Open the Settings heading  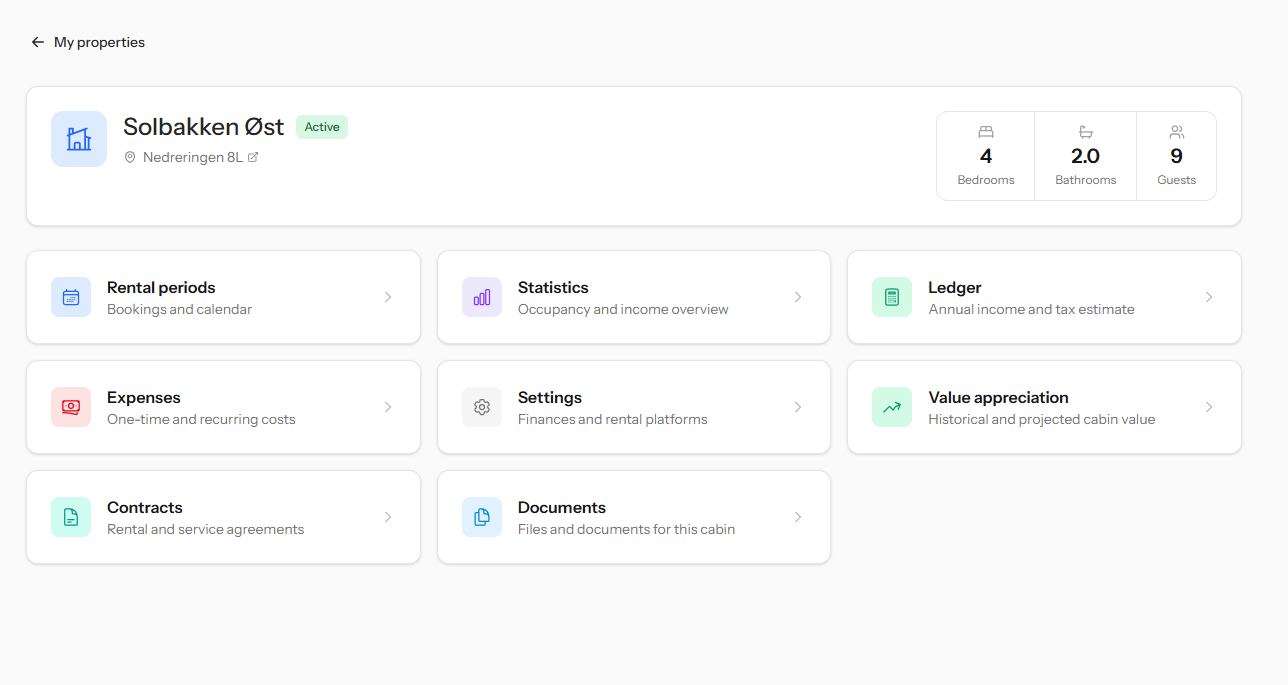click(550, 397)
